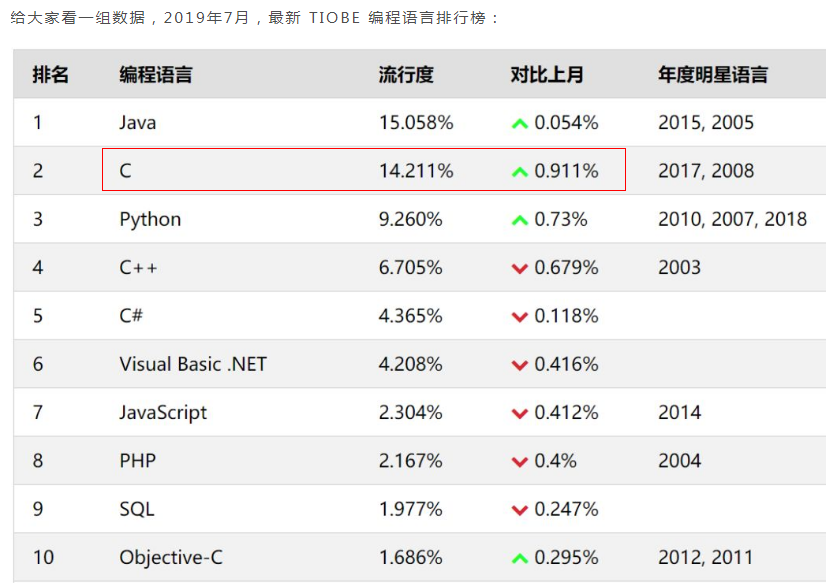Select the JavaScript language cell
Image resolution: width=826 pixels, height=583 pixels.
click(163, 413)
